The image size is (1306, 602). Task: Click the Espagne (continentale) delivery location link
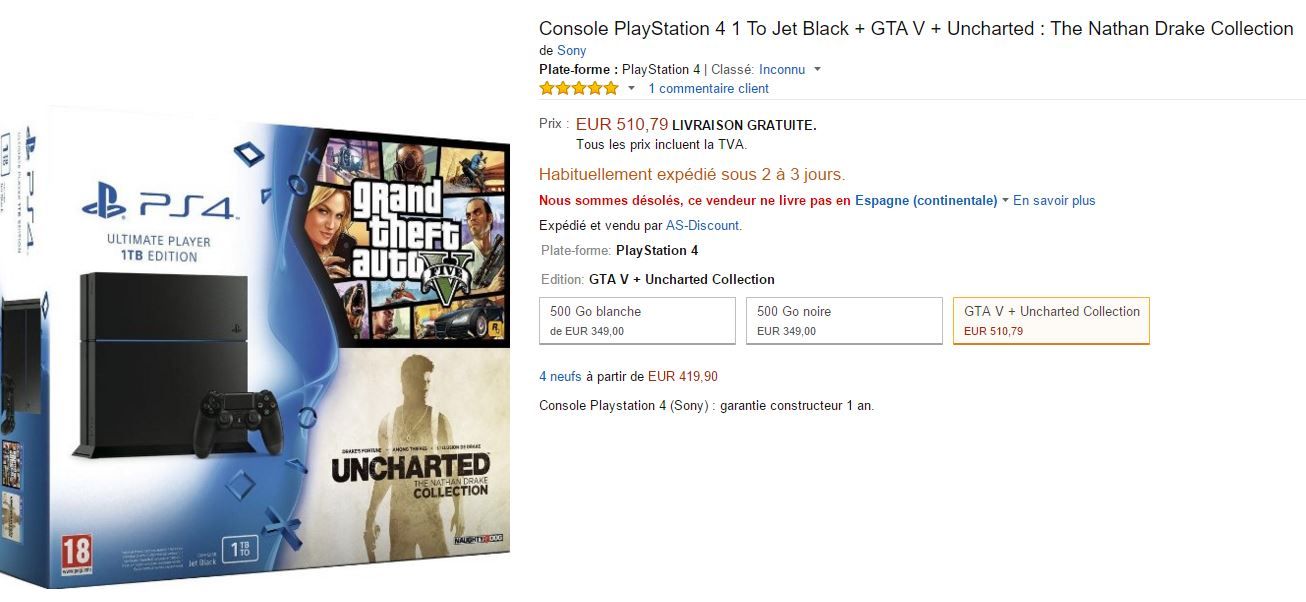pos(925,201)
